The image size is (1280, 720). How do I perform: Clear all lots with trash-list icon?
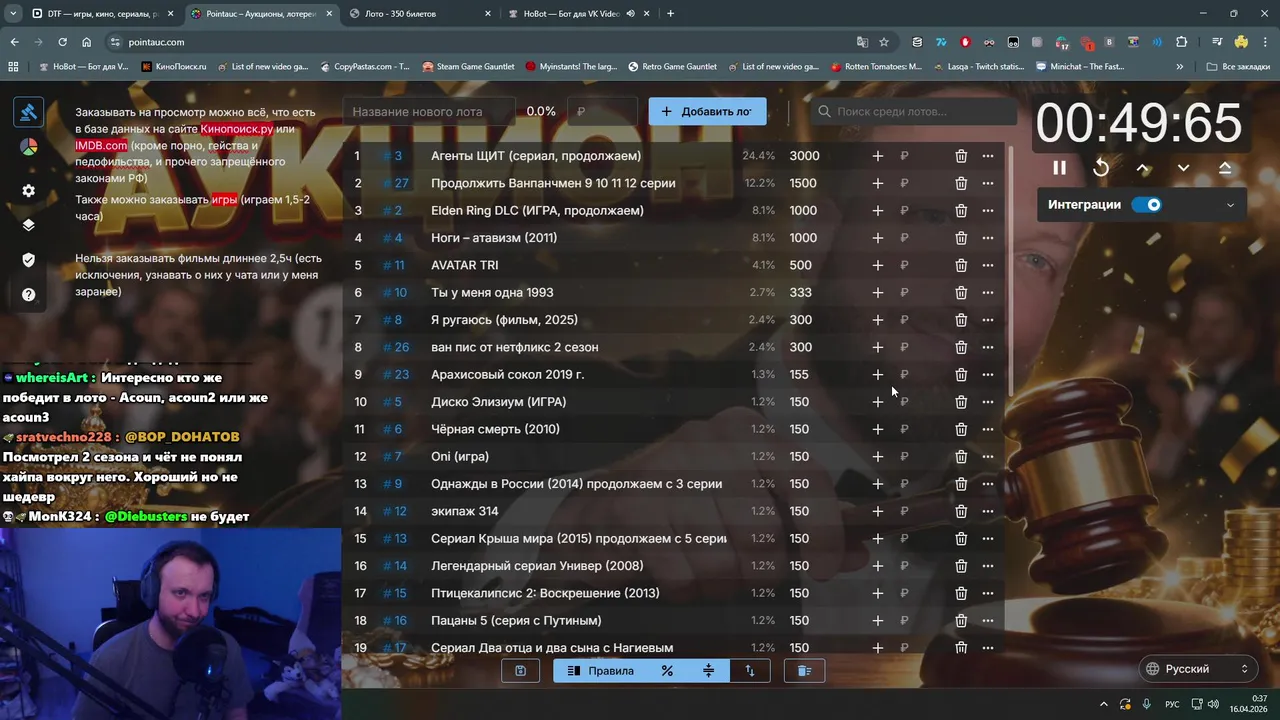tap(804, 671)
